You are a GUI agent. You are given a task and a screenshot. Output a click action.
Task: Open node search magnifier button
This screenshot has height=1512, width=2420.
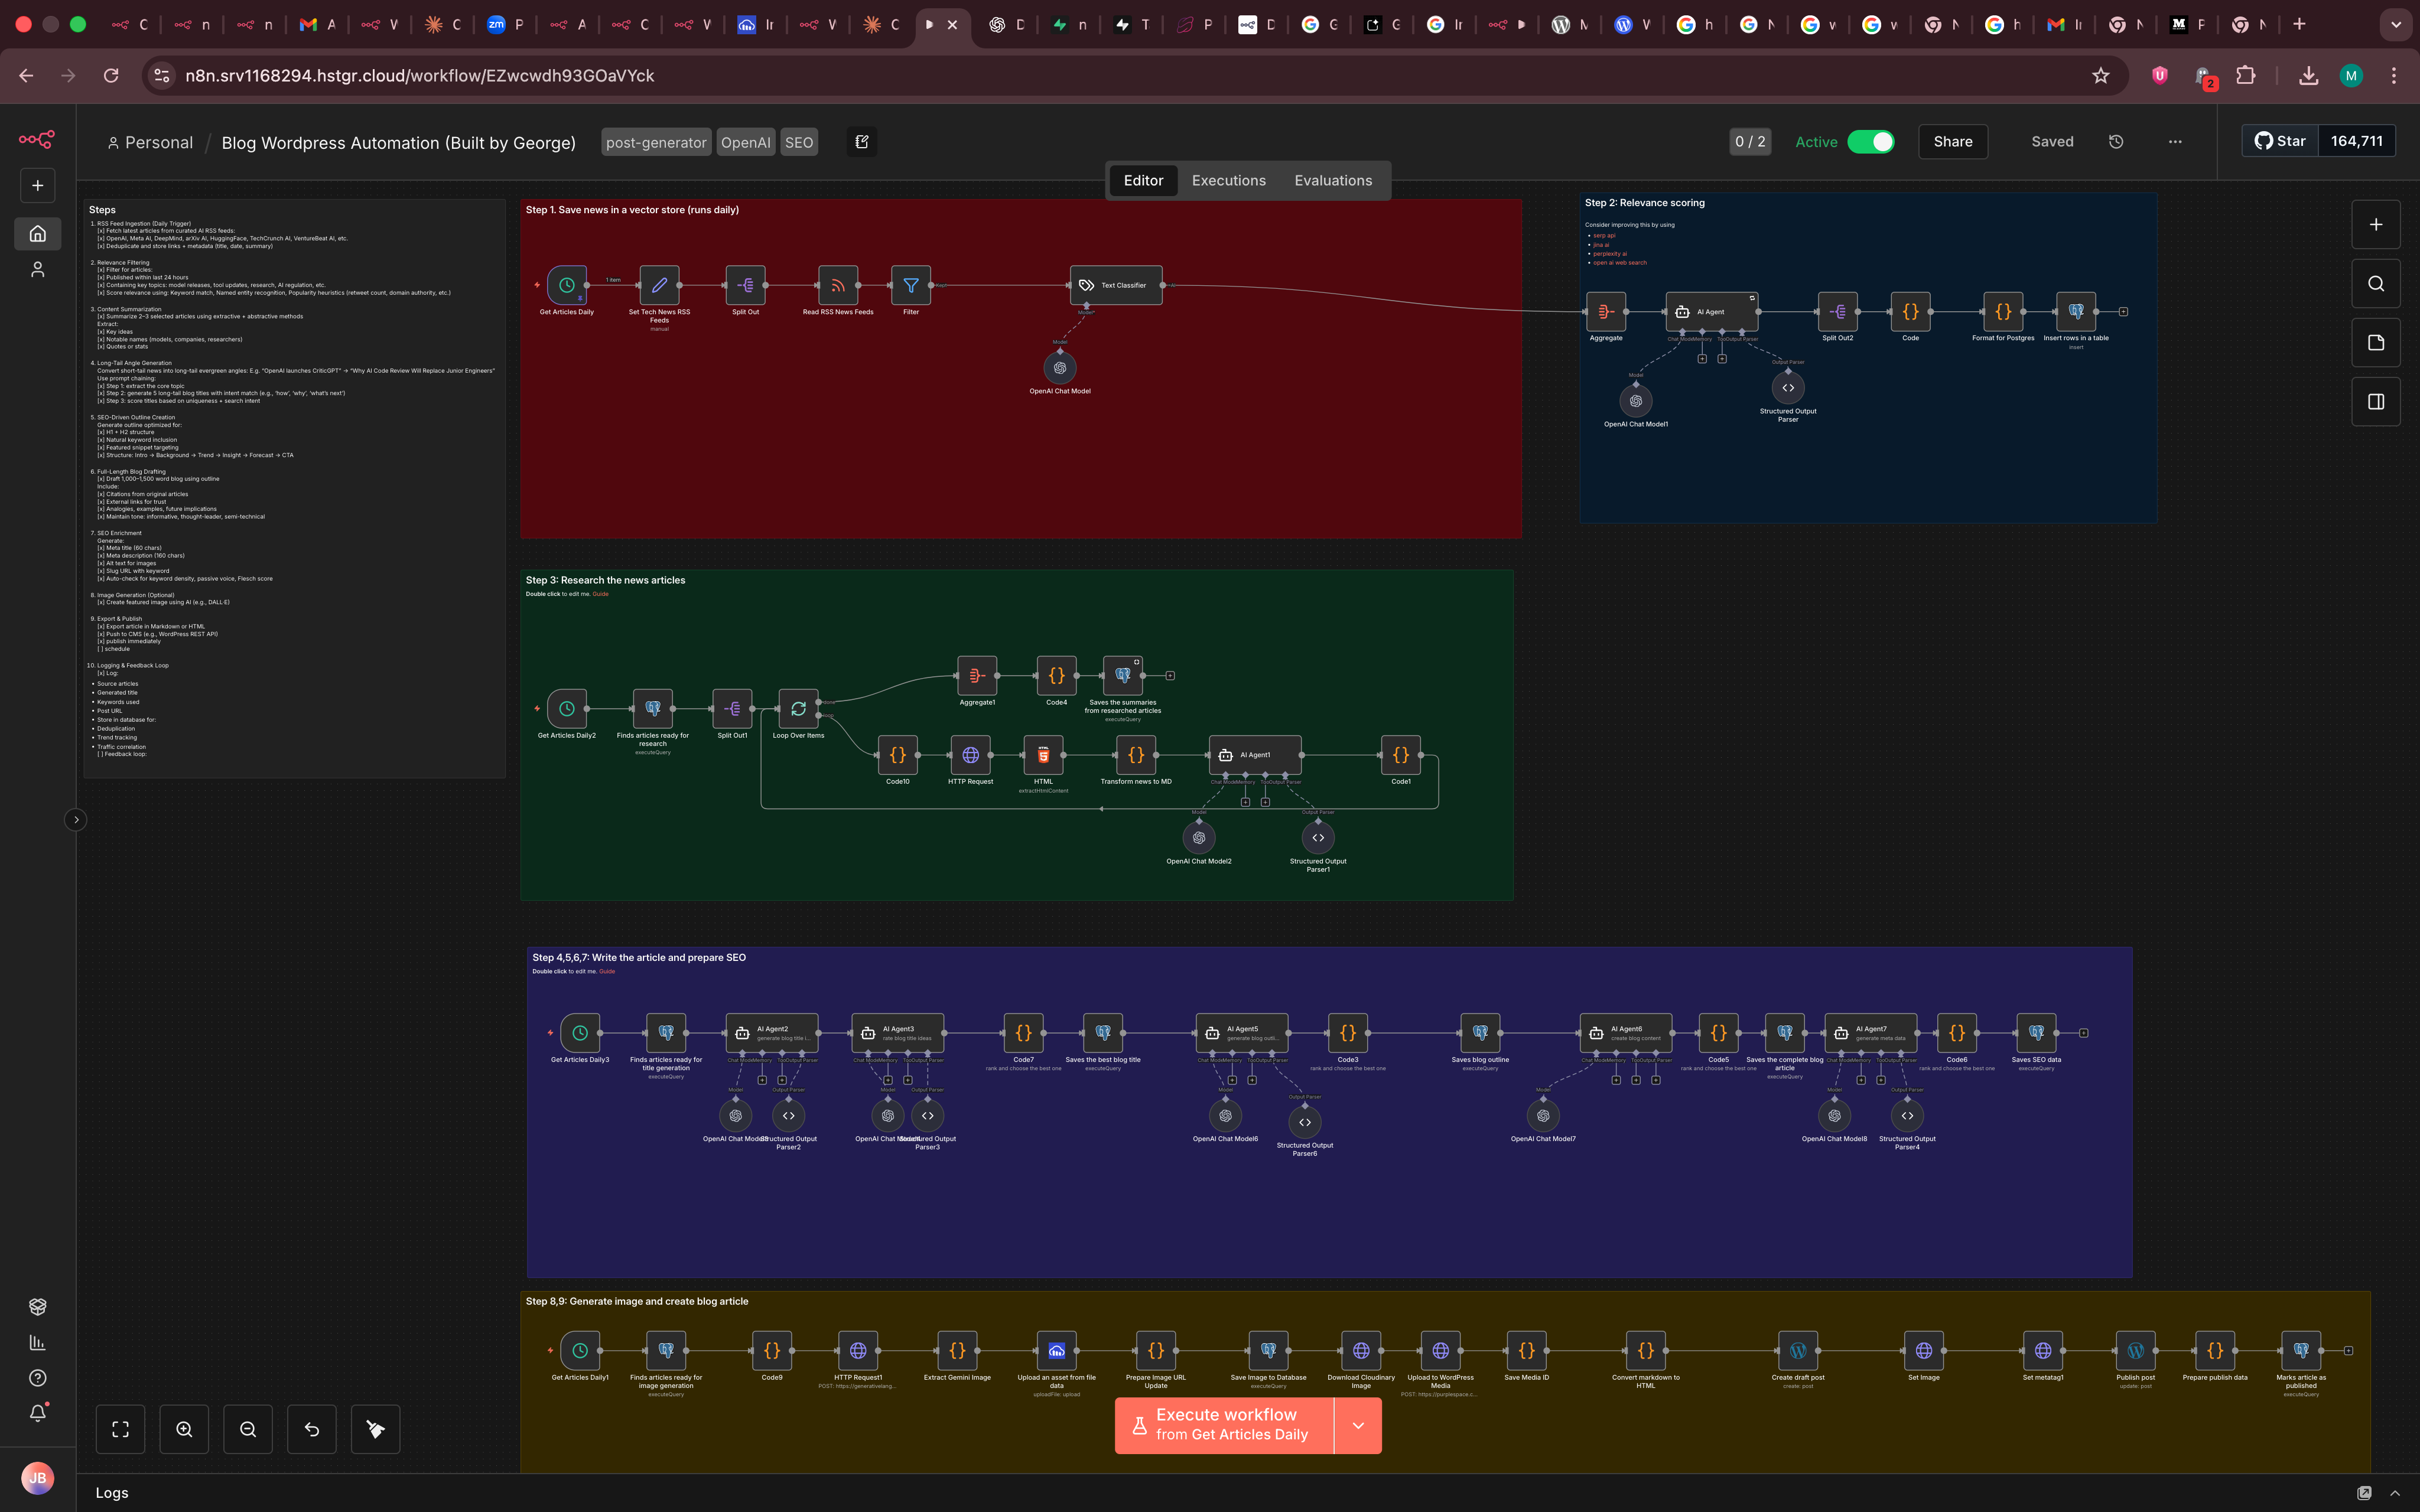[x=2376, y=284]
